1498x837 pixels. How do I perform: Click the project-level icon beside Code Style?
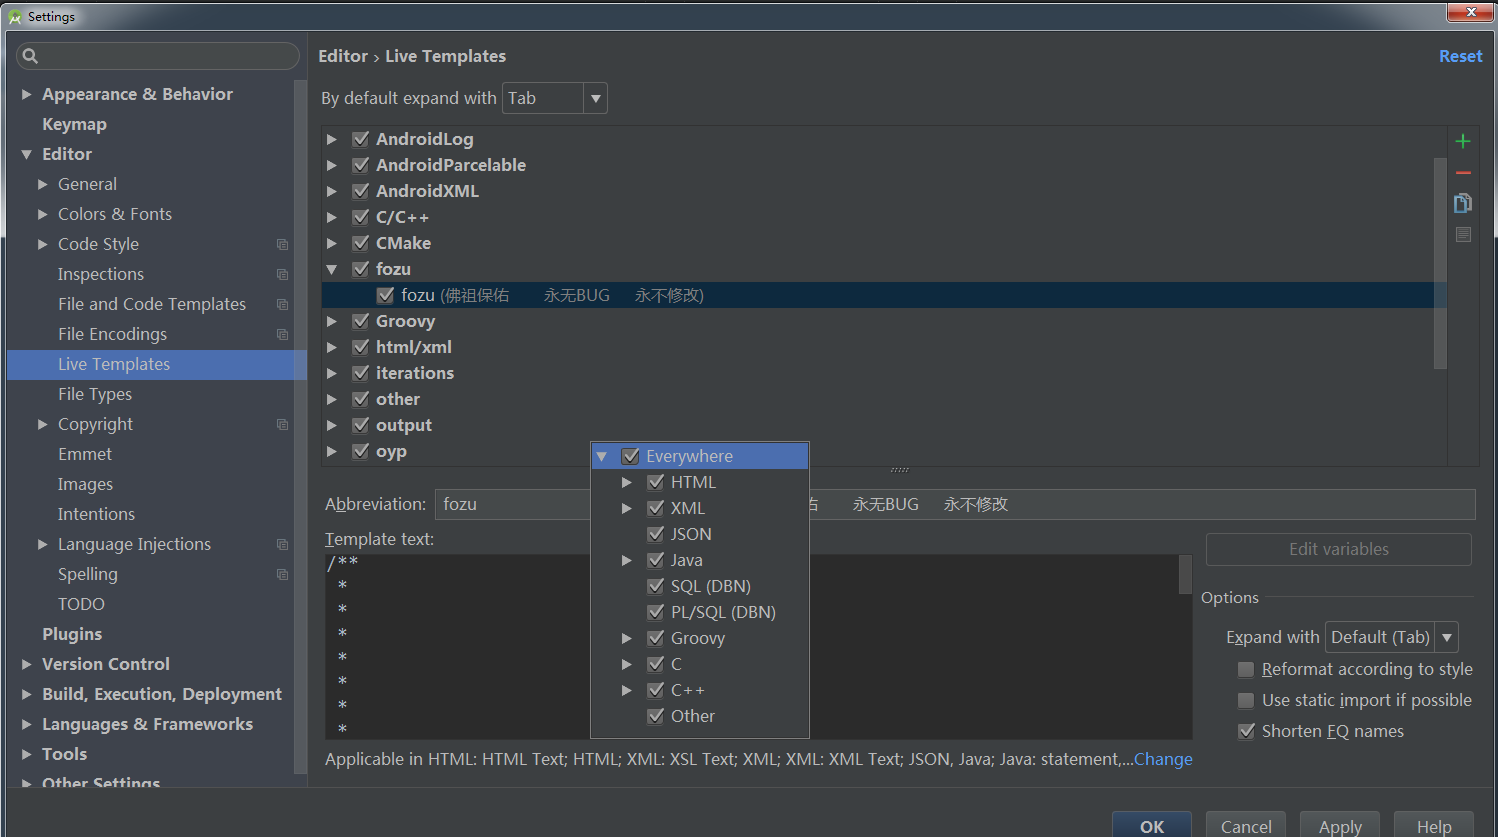point(282,244)
